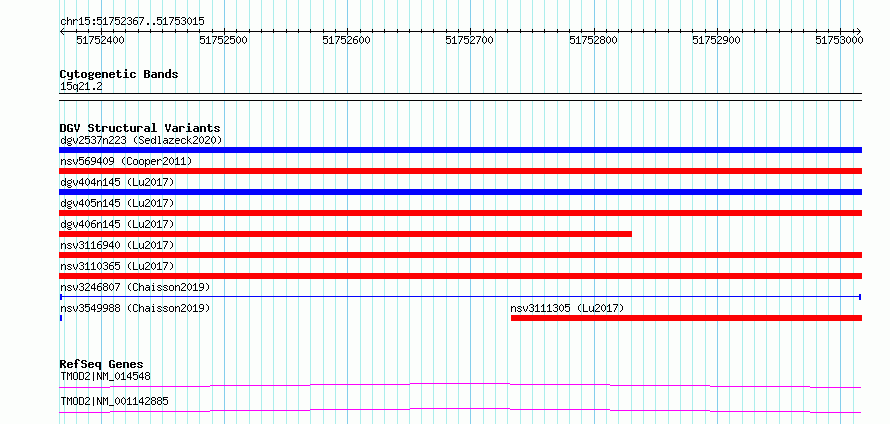Viewport: 890px width, 424px height.
Task: Click the red bar of dgv405n145
Action: point(460,213)
